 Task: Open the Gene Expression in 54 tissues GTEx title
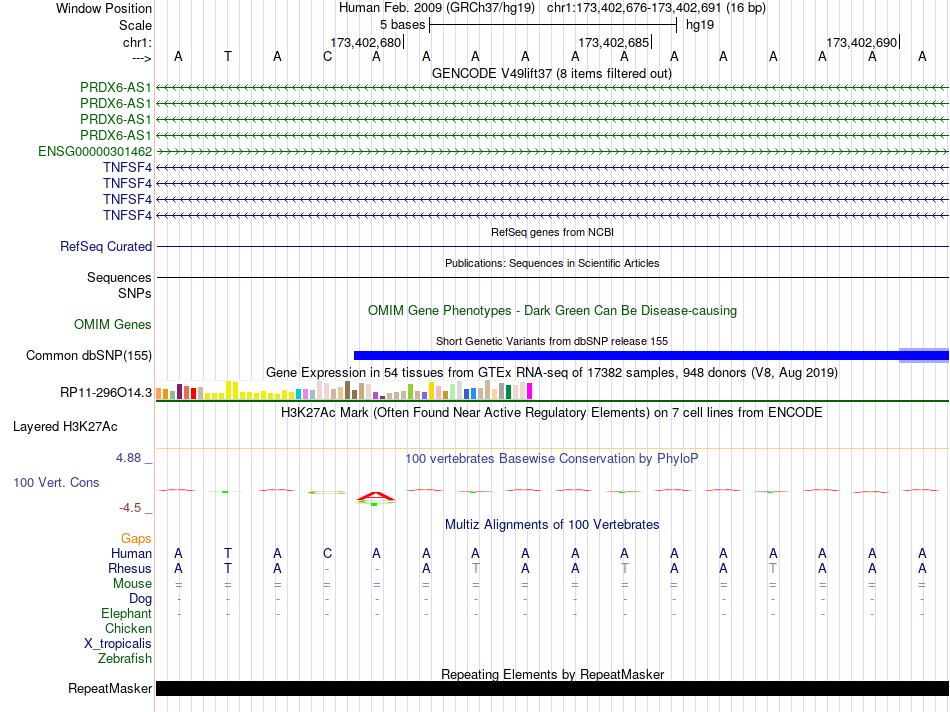tap(552, 372)
